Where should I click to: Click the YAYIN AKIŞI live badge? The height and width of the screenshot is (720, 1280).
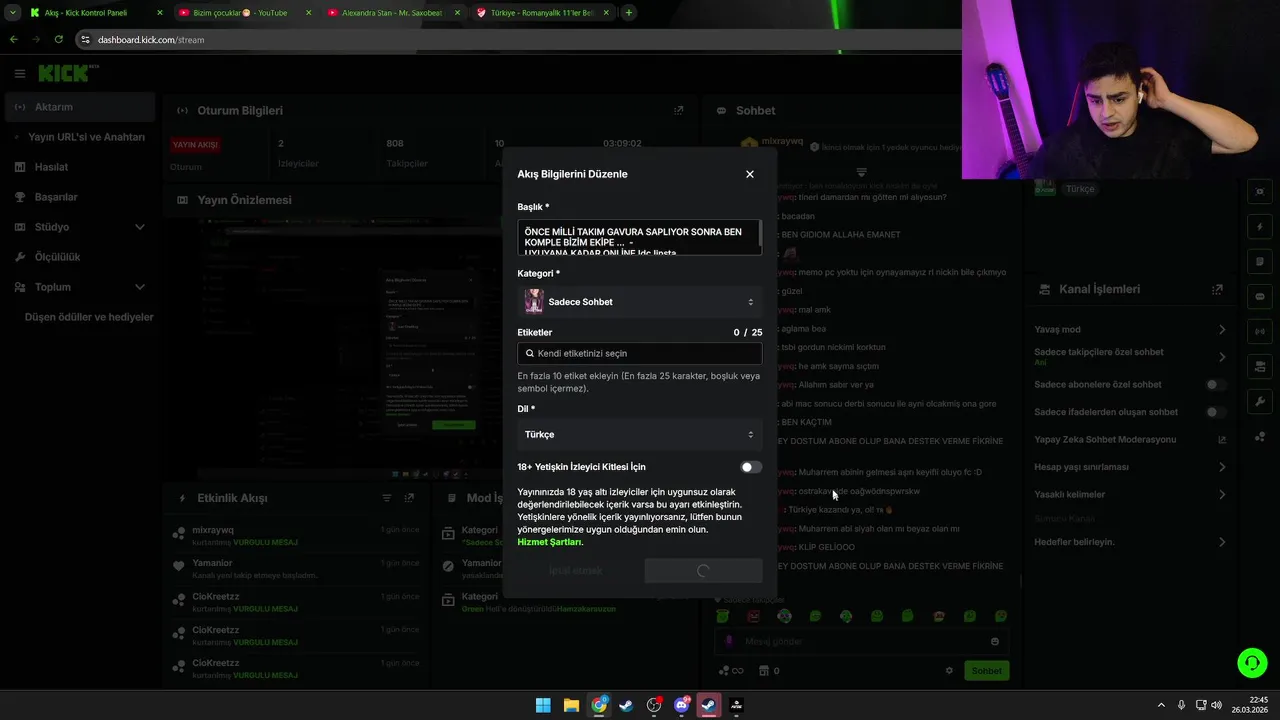coord(195,145)
